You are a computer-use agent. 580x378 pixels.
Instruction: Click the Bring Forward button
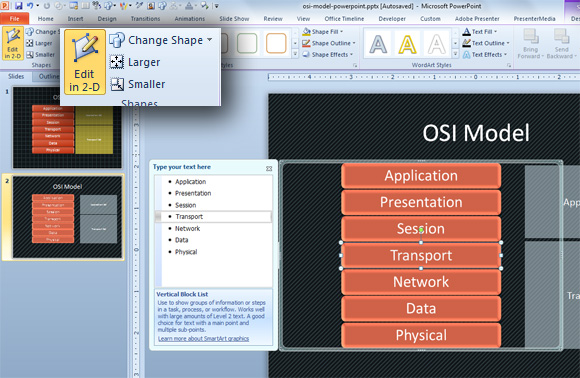[x=530, y=44]
